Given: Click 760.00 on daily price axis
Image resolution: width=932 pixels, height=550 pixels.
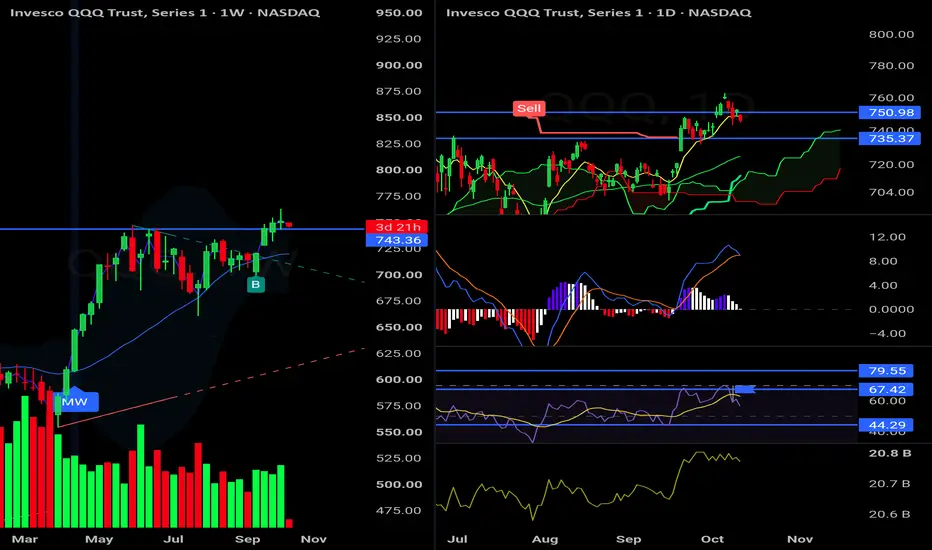Looking at the screenshot, I should (891, 98).
